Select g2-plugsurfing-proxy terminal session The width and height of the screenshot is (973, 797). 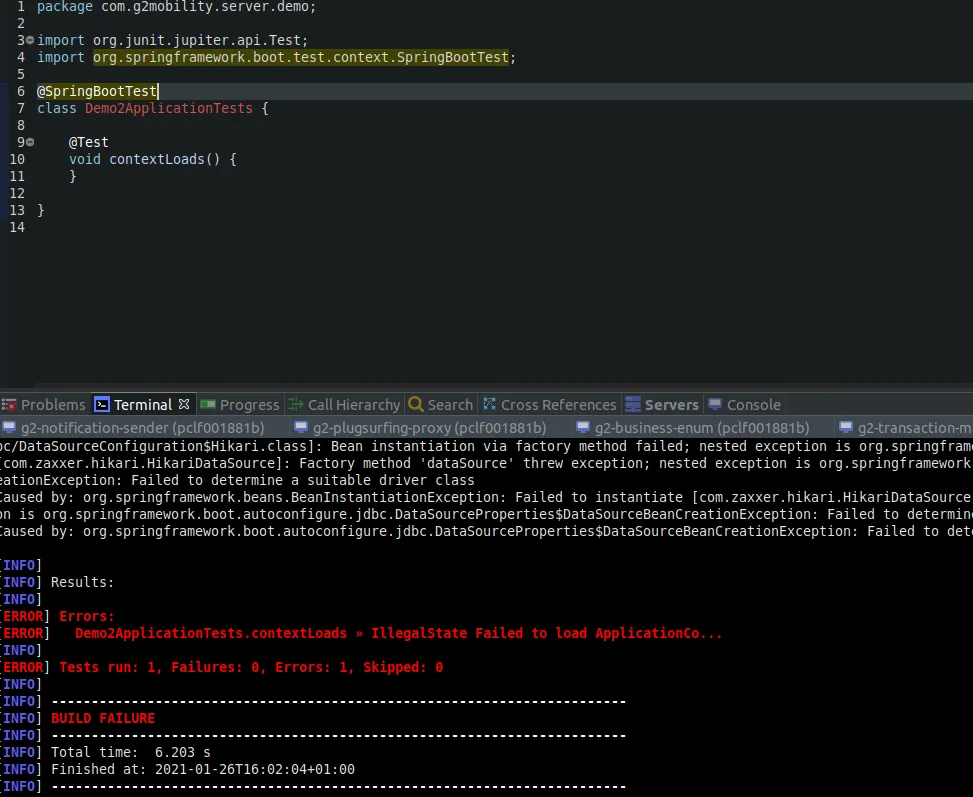coord(421,428)
